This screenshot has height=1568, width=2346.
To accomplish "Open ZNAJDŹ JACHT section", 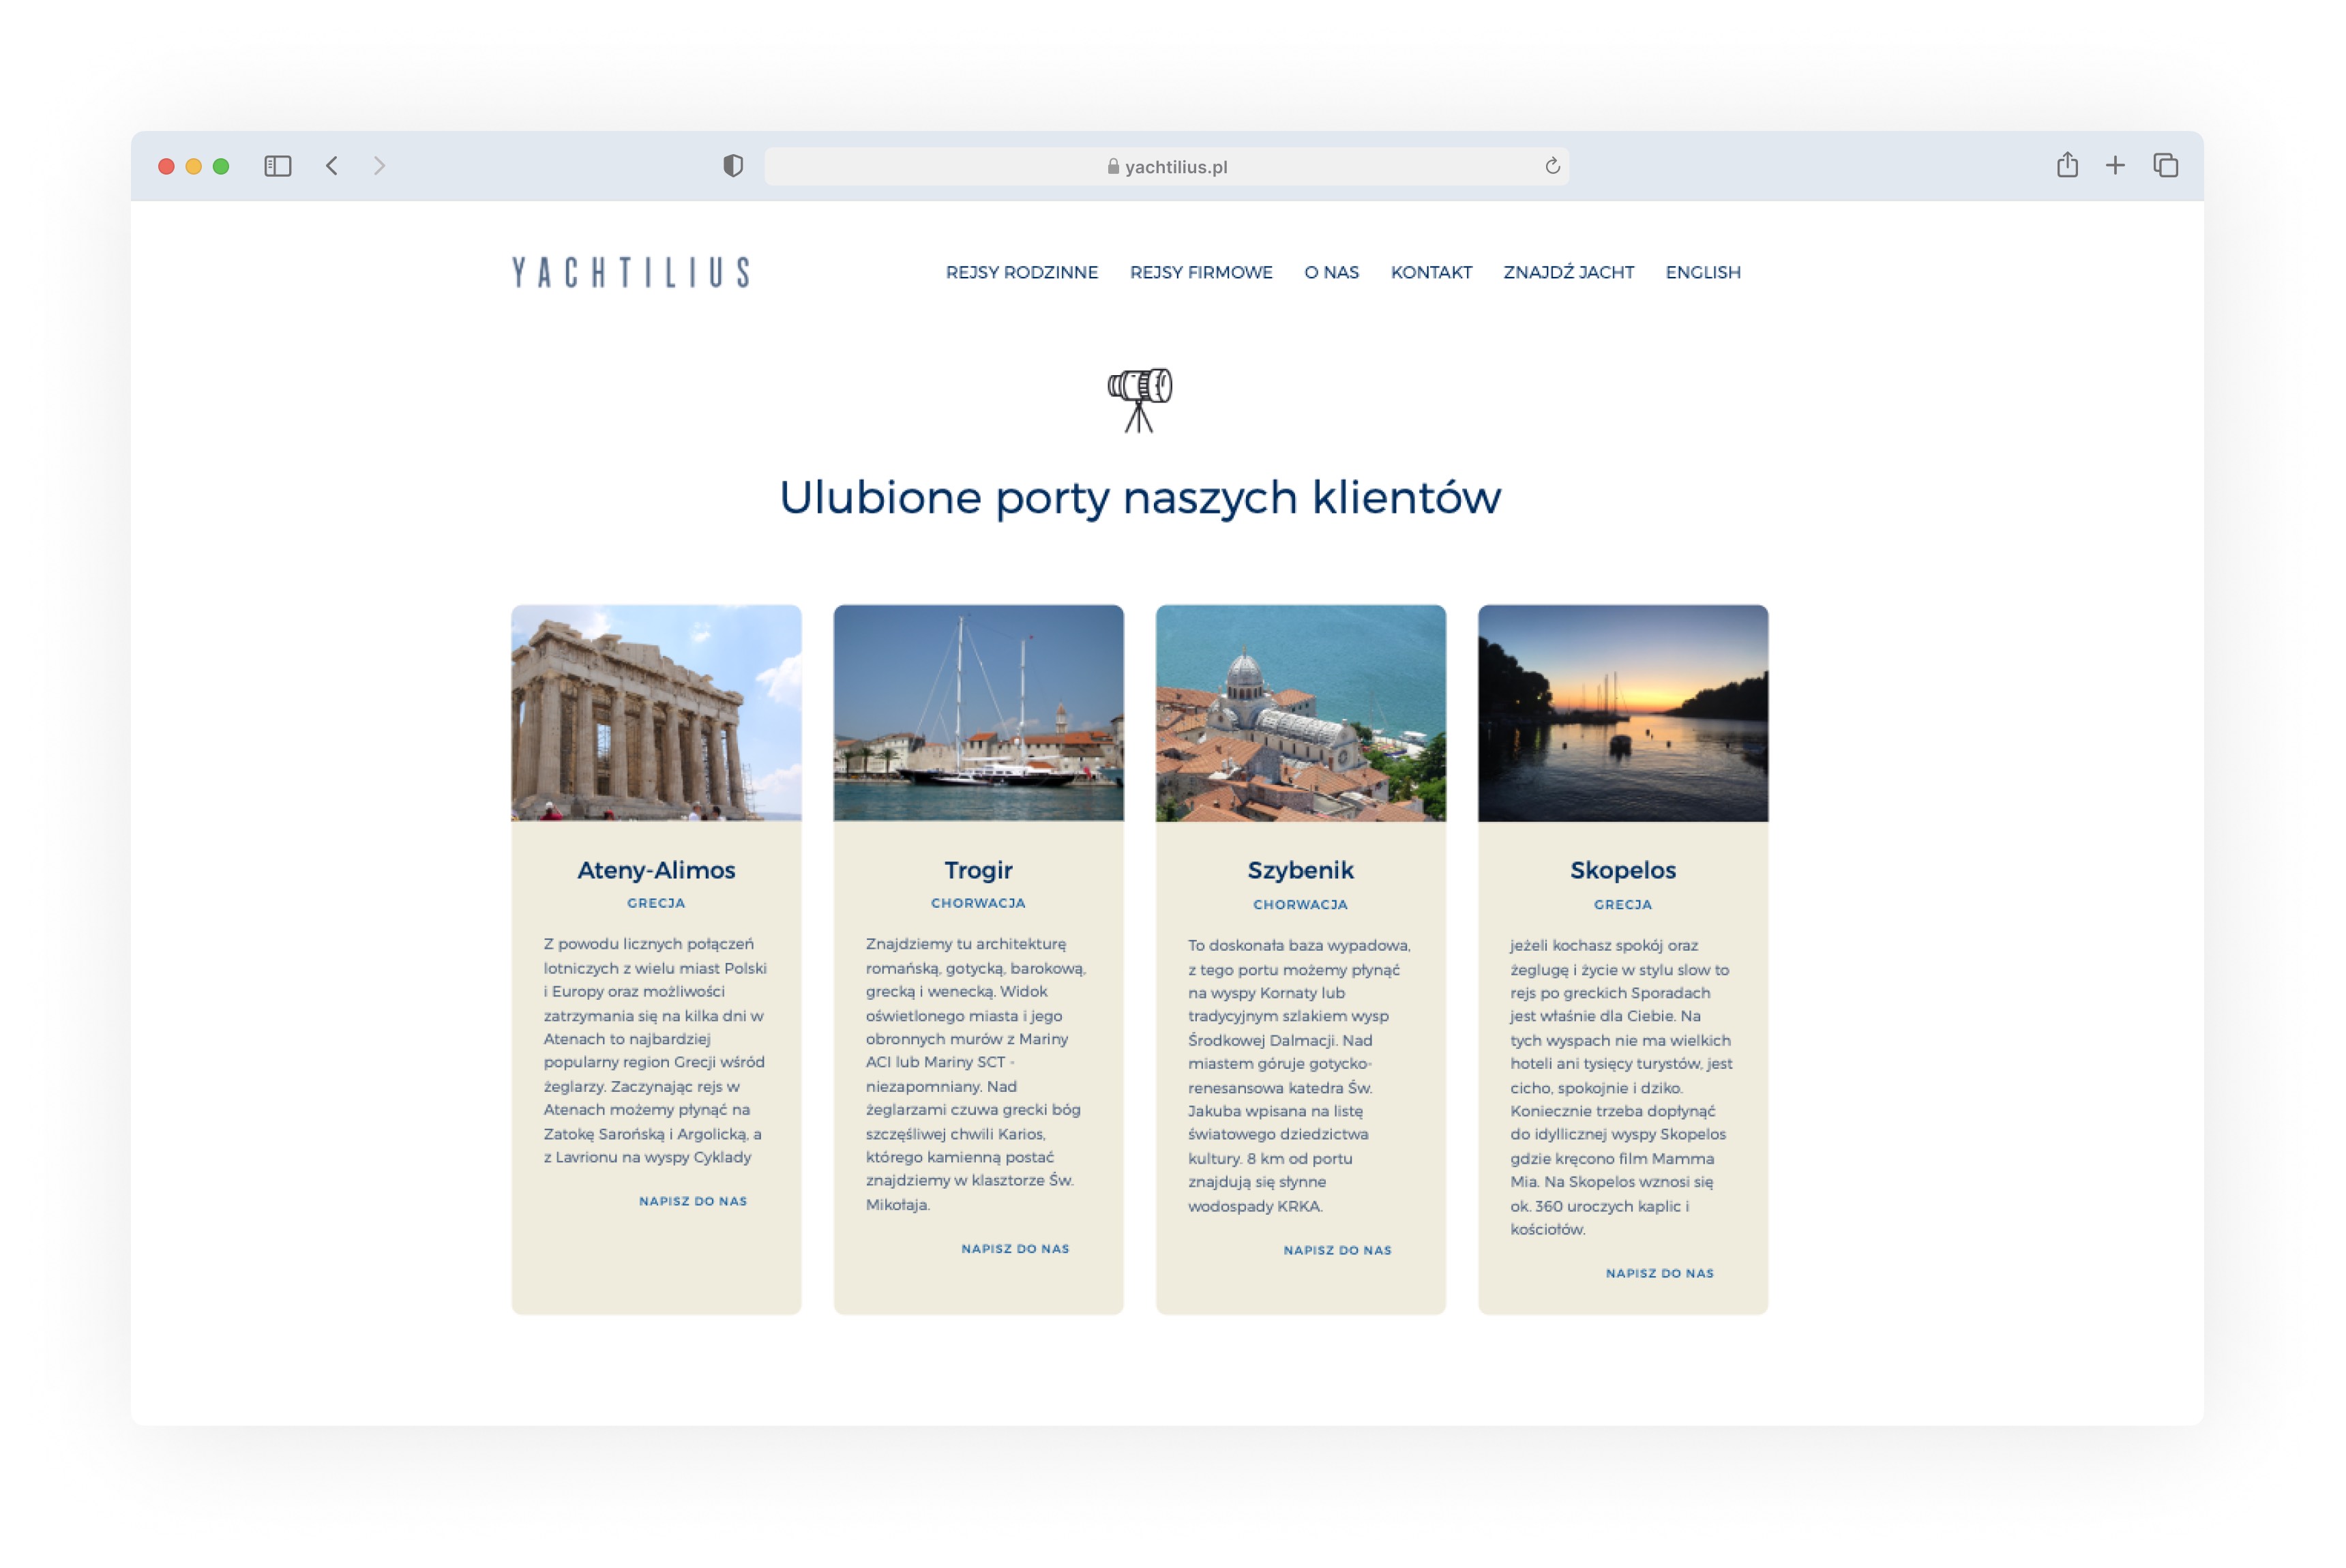I will click(x=1567, y=272).
